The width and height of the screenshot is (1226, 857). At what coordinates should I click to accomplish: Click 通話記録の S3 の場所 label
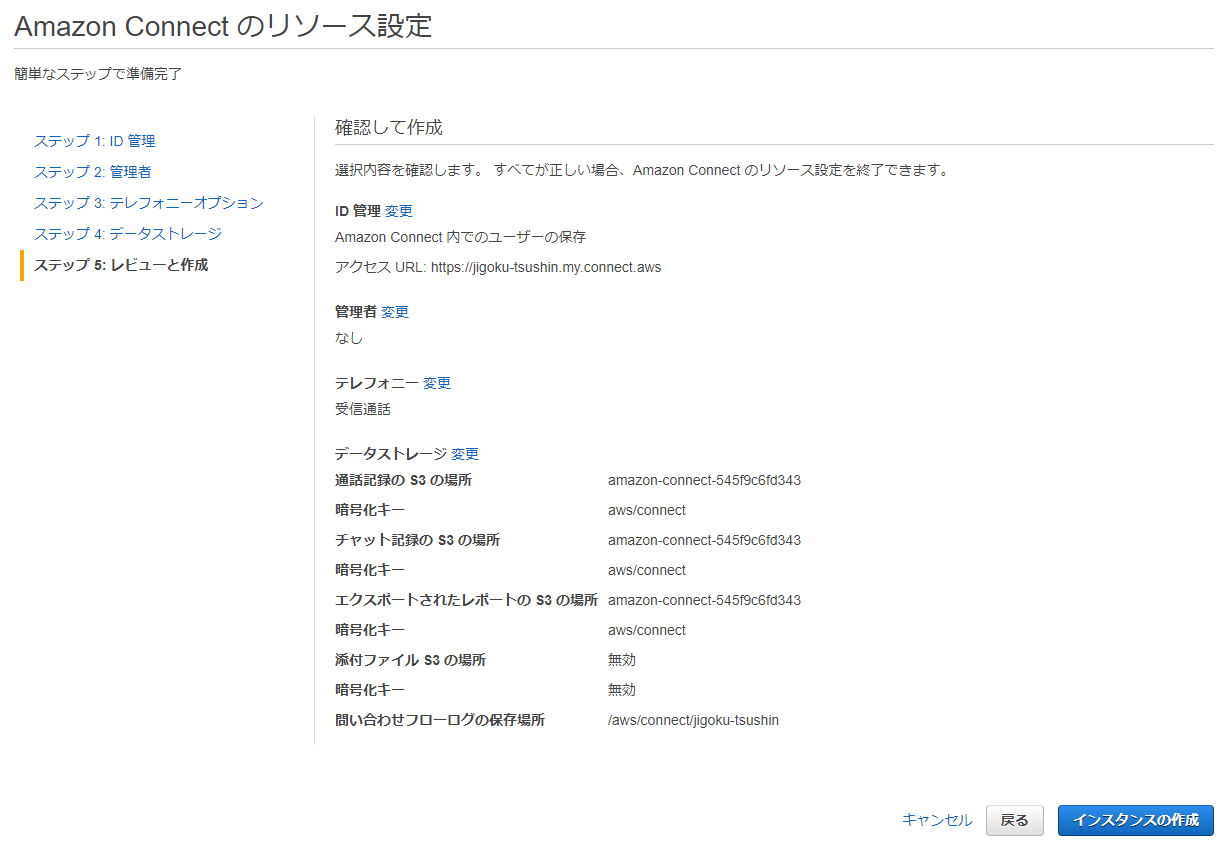click(x=403, y=480)
